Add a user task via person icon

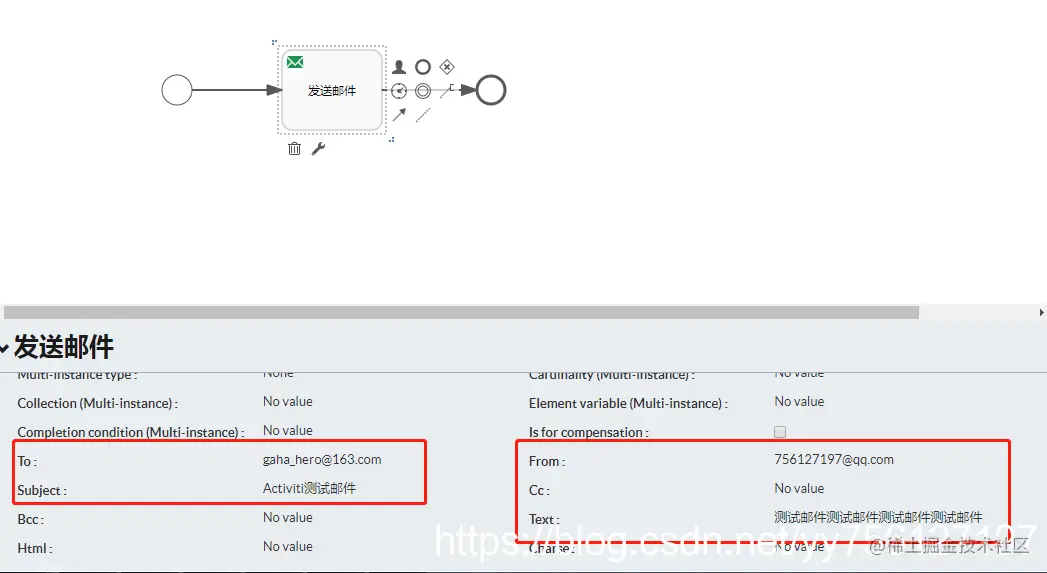[x=399, y=67]
